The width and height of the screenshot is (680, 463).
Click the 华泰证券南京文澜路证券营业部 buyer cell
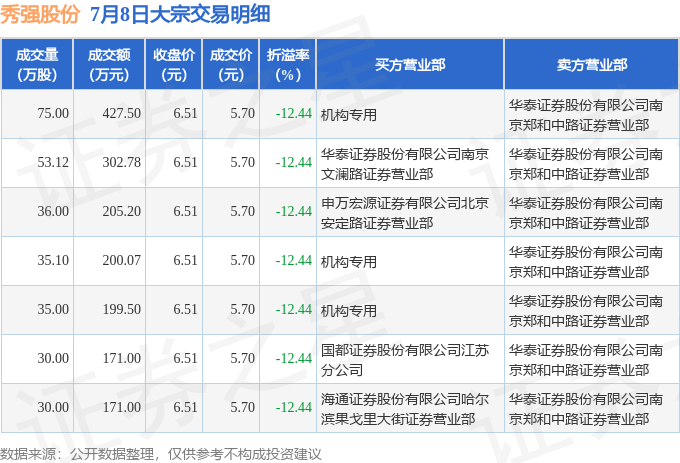click(410, 163)
